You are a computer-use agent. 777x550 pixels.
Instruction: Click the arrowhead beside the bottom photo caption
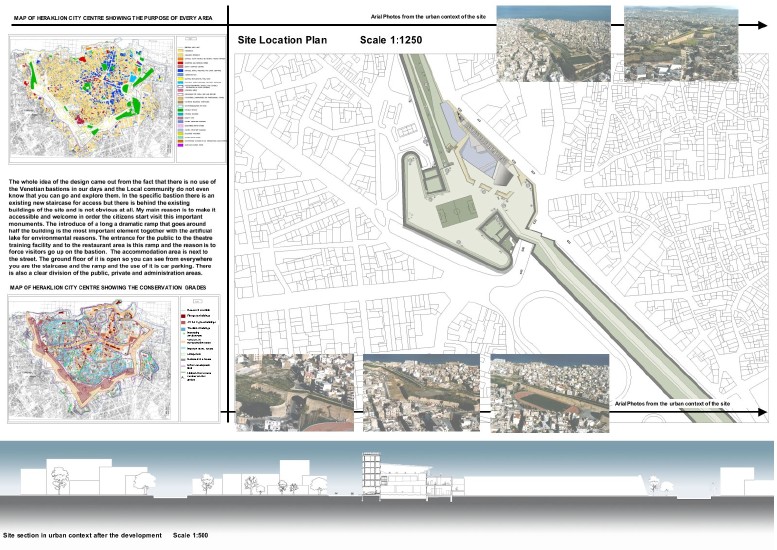(764, 410)
